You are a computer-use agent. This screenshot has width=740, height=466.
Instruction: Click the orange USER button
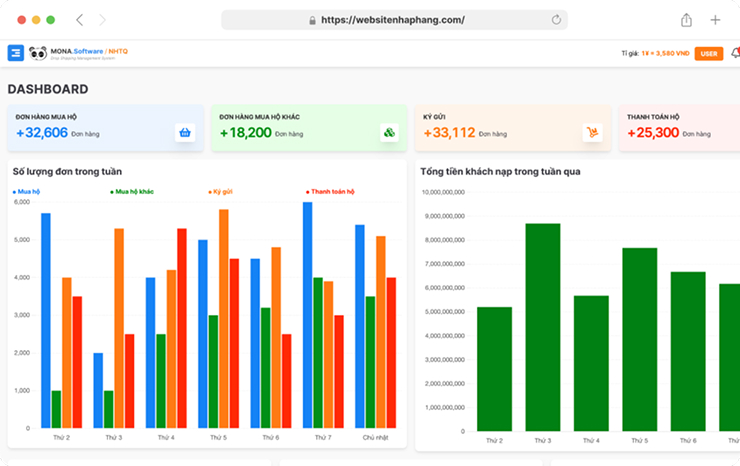click(x=709, y=53)
